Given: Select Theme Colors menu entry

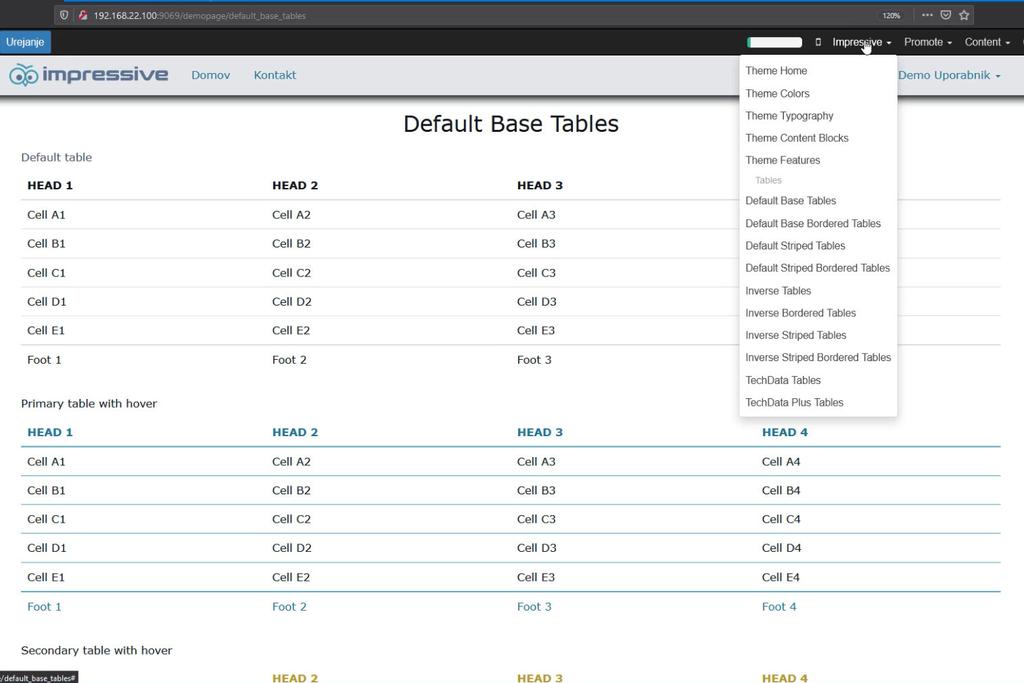Looking at the screenshot, I should pyautogui.click(x=777, y=93).
